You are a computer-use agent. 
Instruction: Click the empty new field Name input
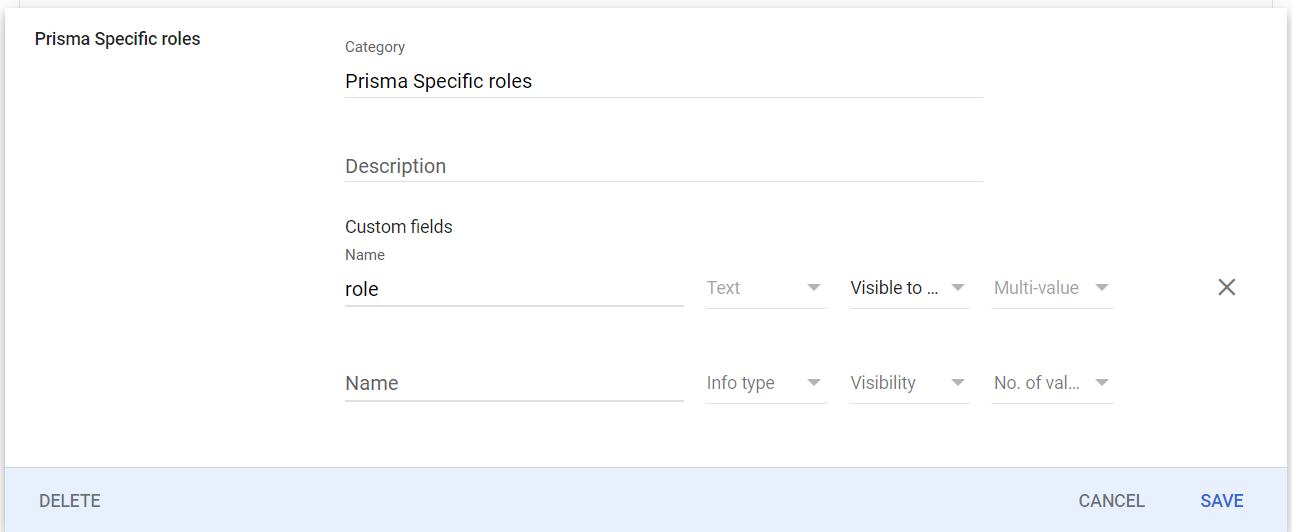(x=513, y=384)
